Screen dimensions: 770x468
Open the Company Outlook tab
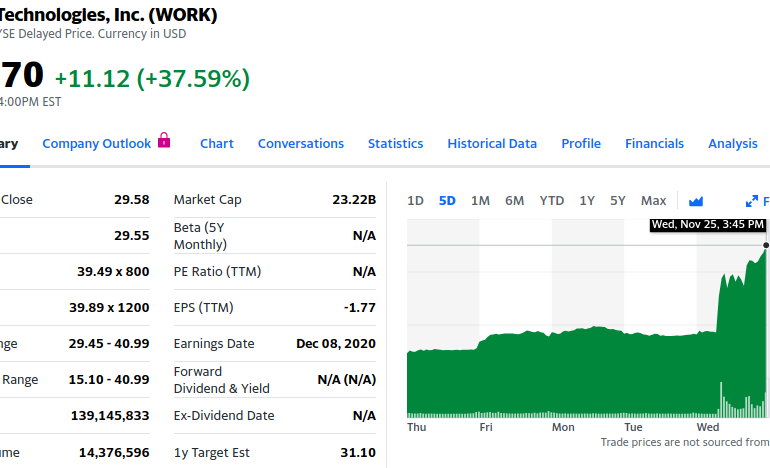(96, 143)
